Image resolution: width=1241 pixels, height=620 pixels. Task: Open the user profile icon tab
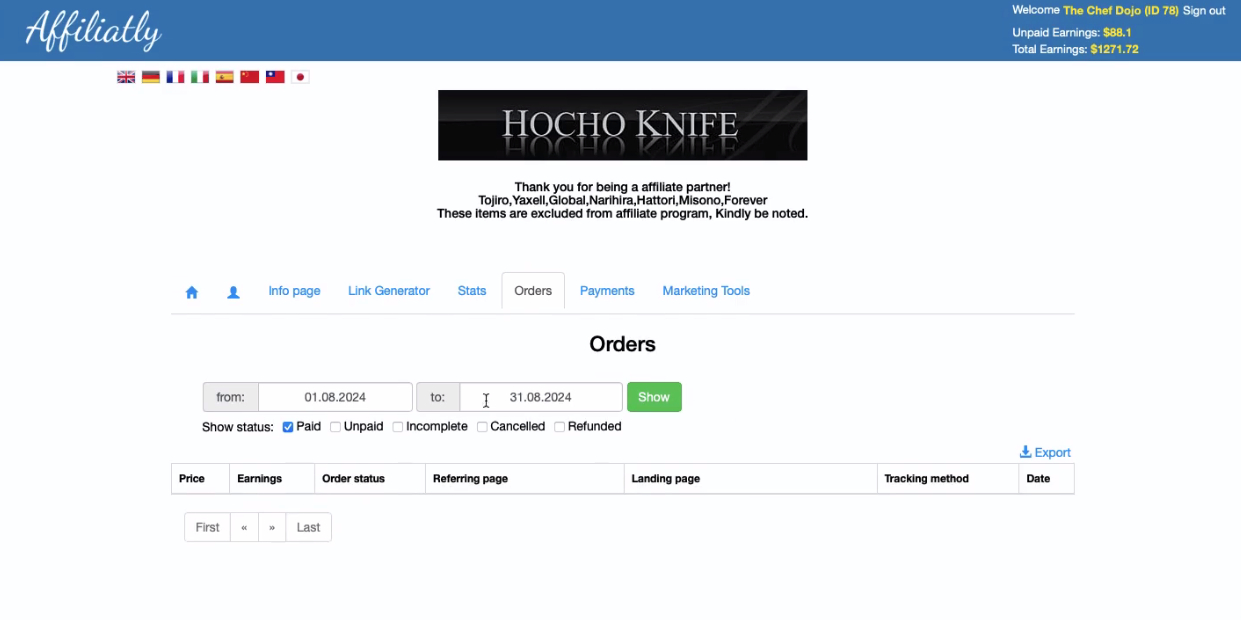(x=233, y=292)
